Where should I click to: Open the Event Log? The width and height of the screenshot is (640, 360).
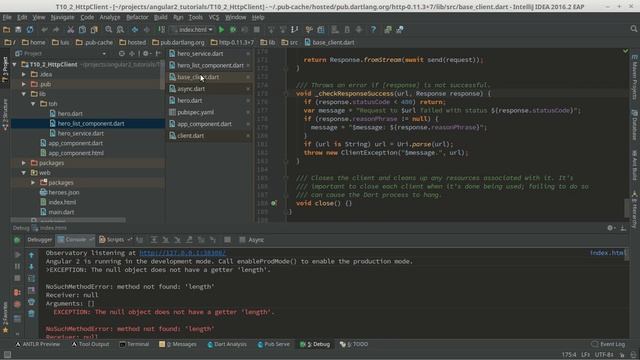608,344
